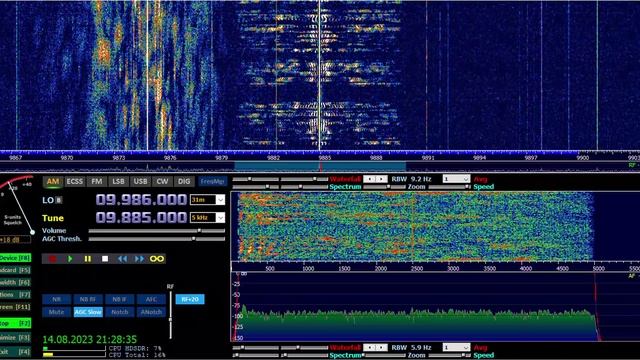Viewport: 640px width, 360px height.
Task: Enable the NB RF noise blanker
Action: [x=88, y=299]
